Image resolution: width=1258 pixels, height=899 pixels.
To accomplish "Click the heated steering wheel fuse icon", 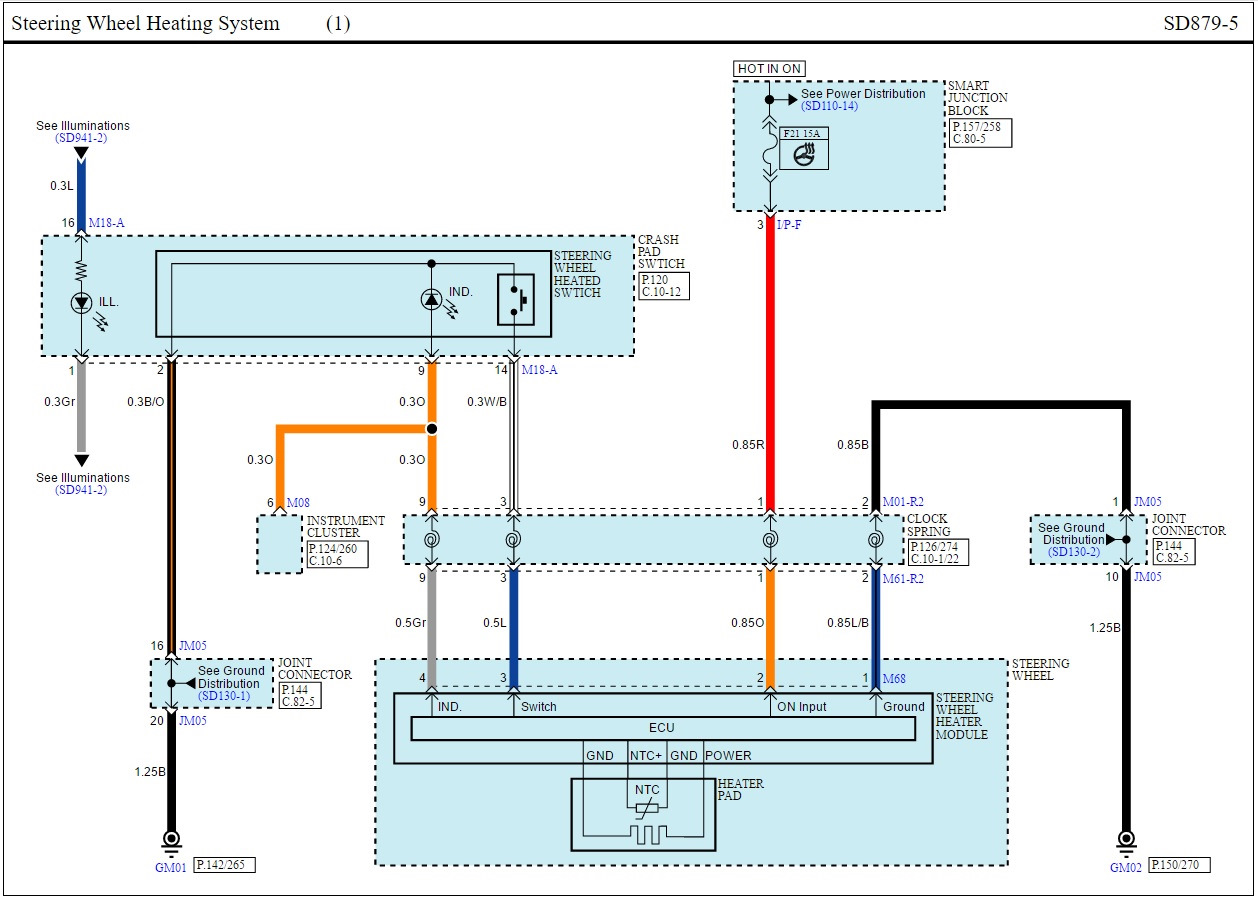I will click(x=803, y=156).
